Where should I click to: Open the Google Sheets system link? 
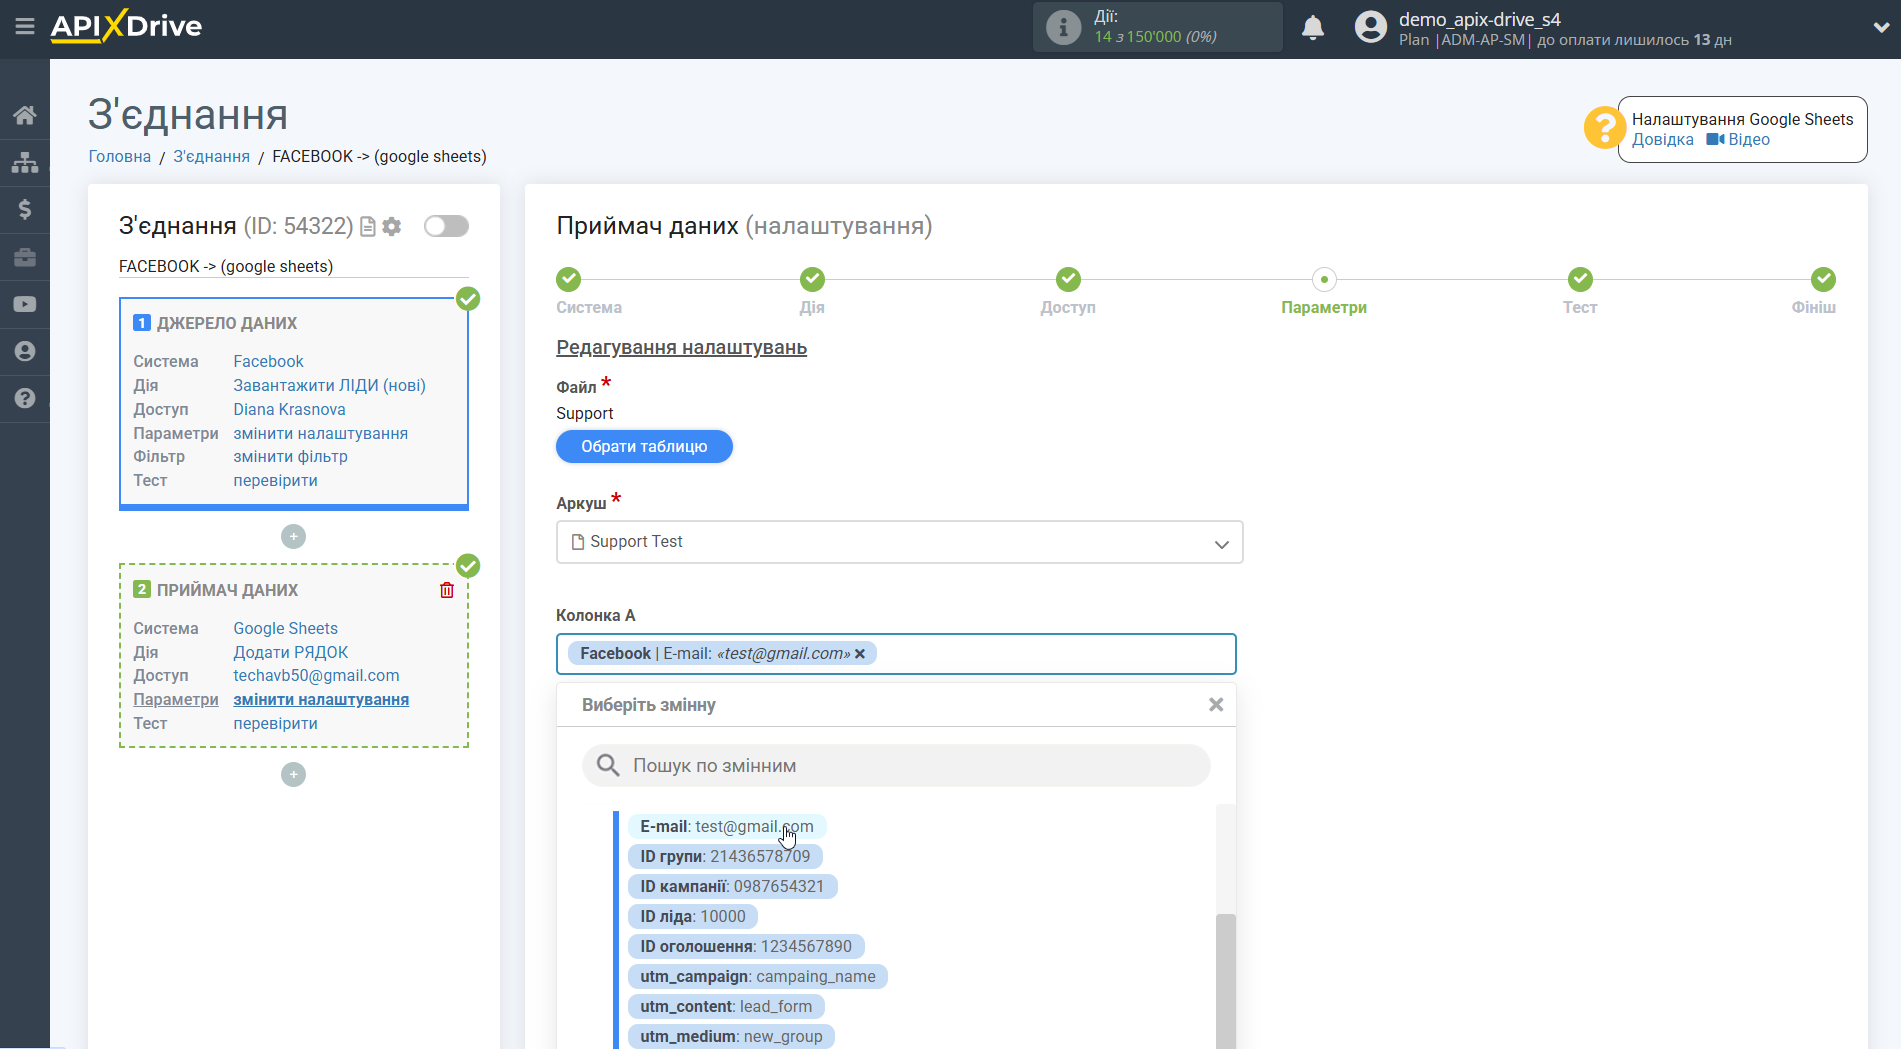click(x=285, y=629)
